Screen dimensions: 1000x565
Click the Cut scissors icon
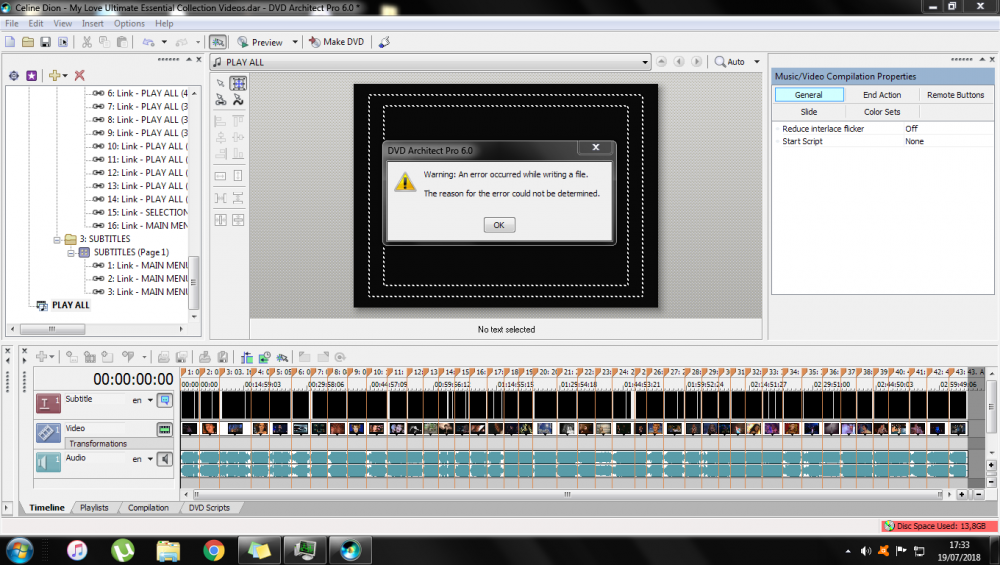click(x=87, y=42)
